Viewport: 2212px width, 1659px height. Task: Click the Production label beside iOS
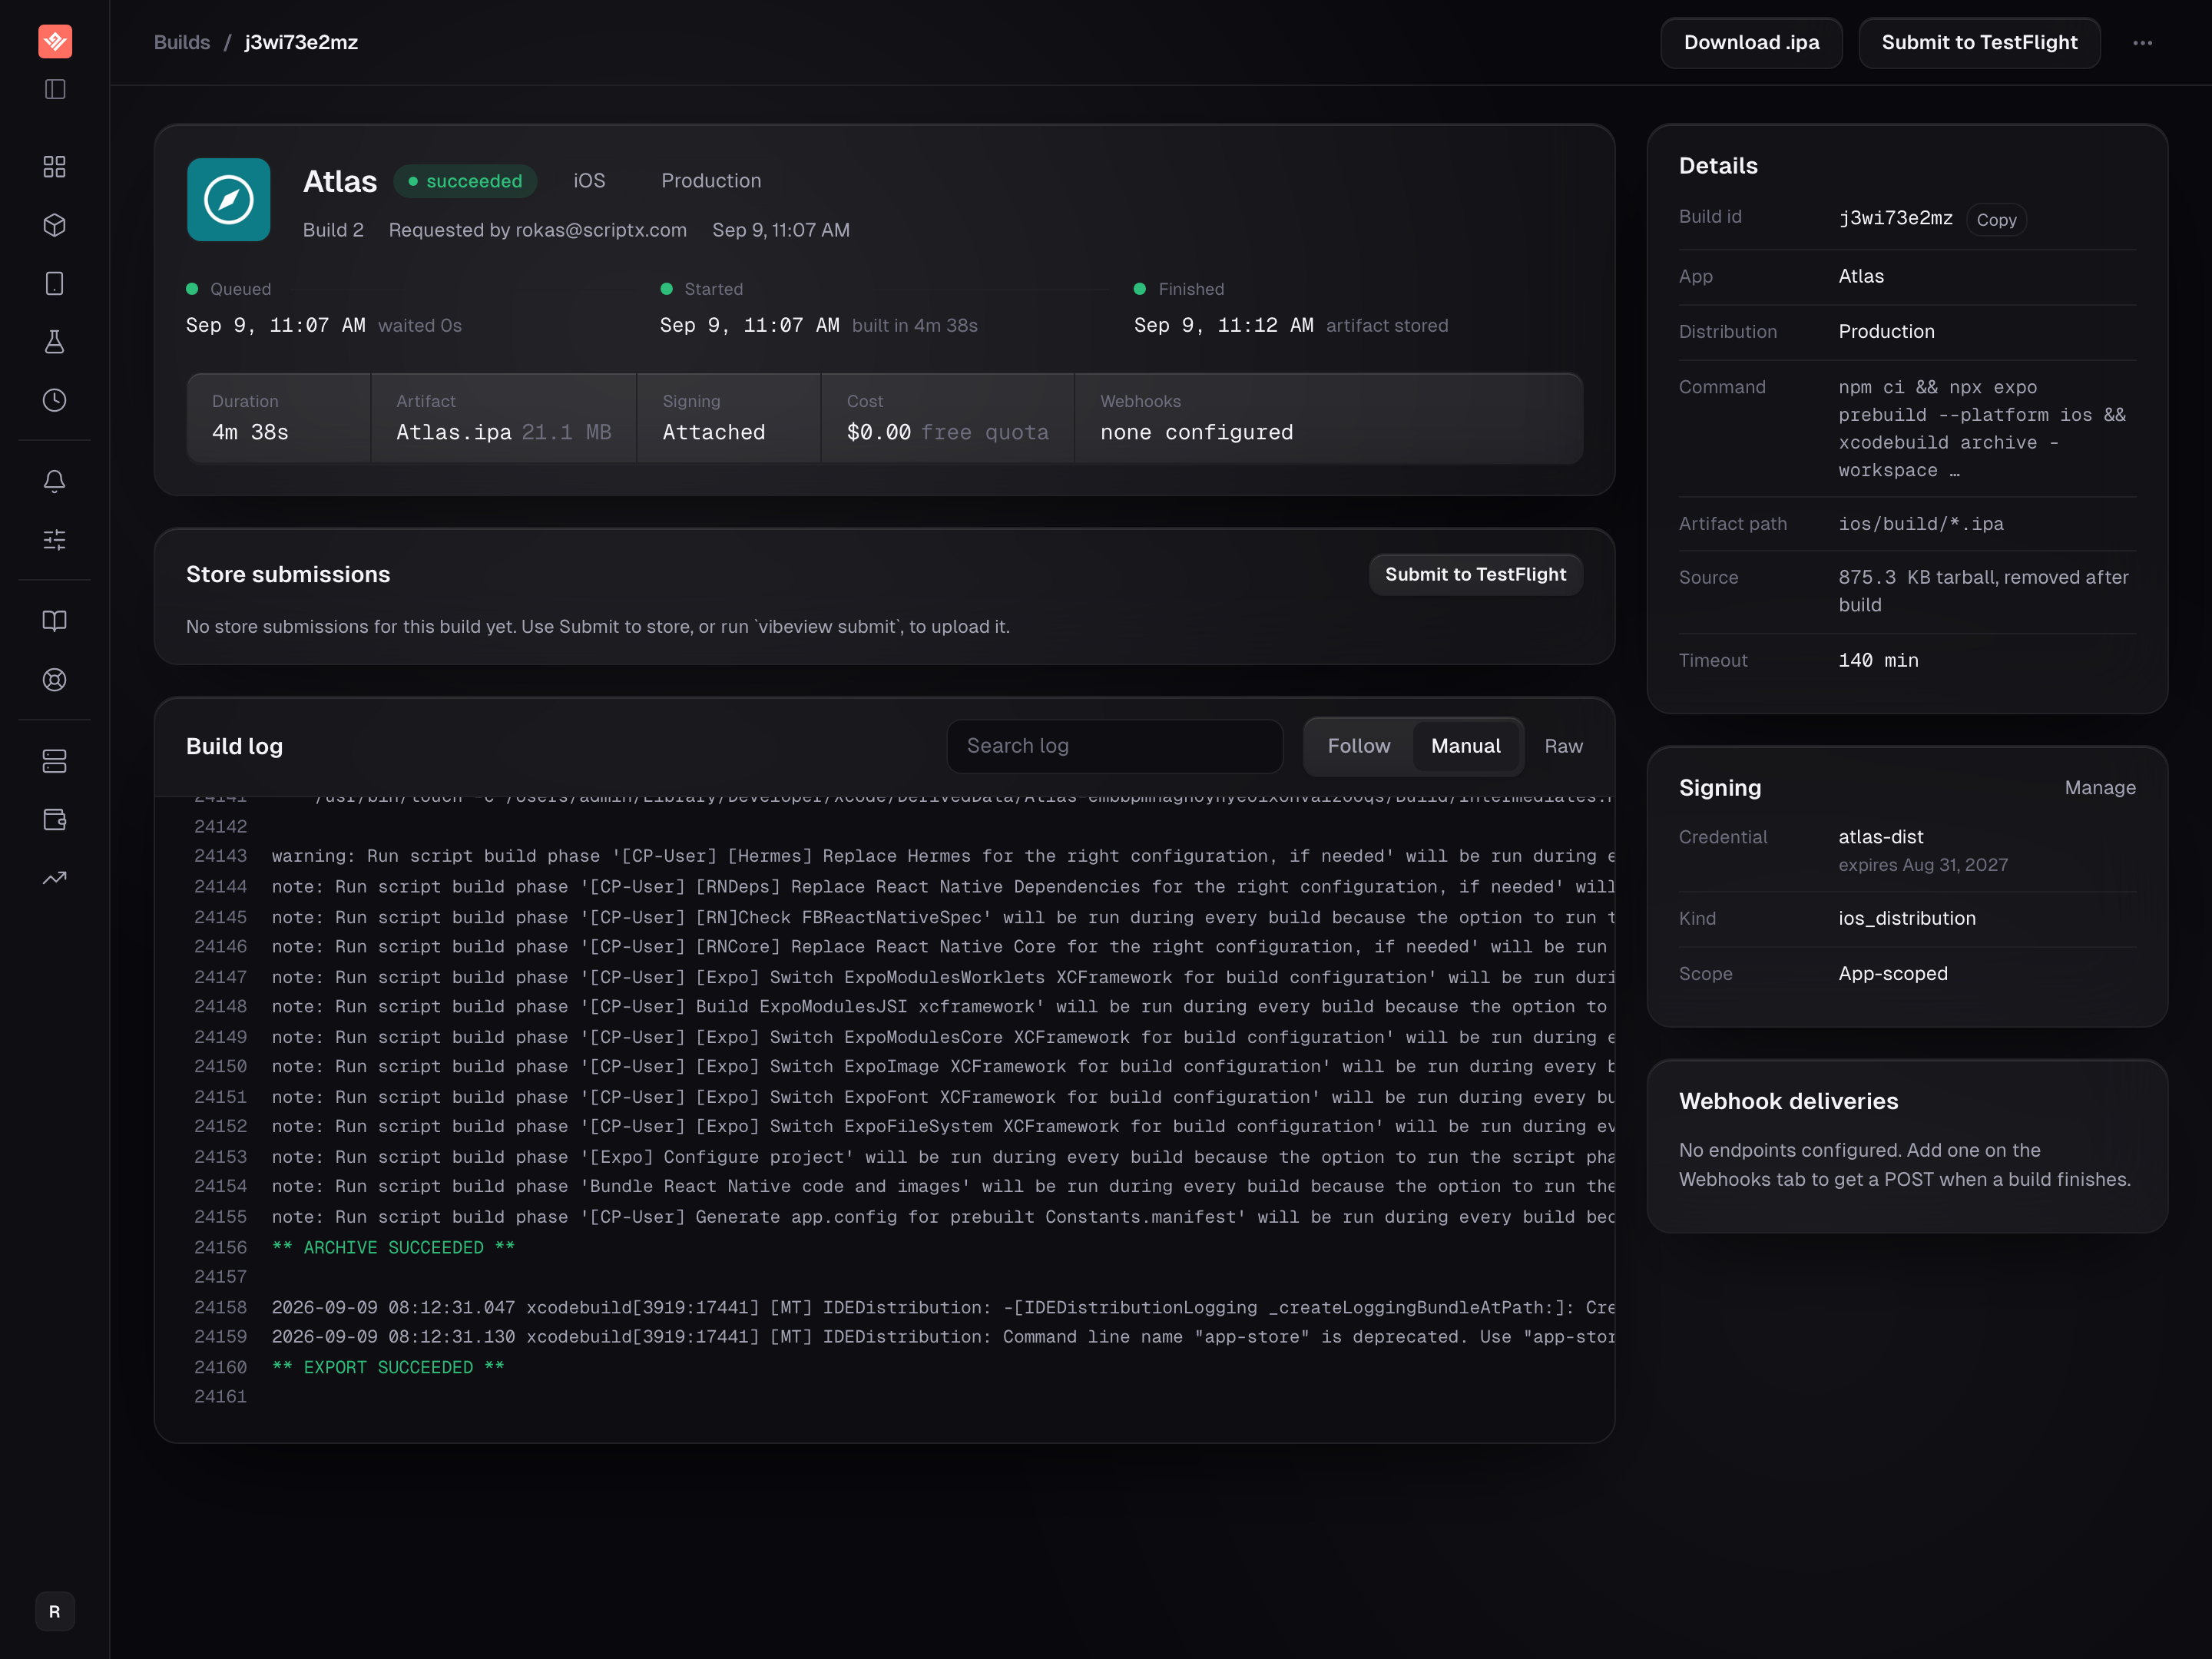point(711,181)
